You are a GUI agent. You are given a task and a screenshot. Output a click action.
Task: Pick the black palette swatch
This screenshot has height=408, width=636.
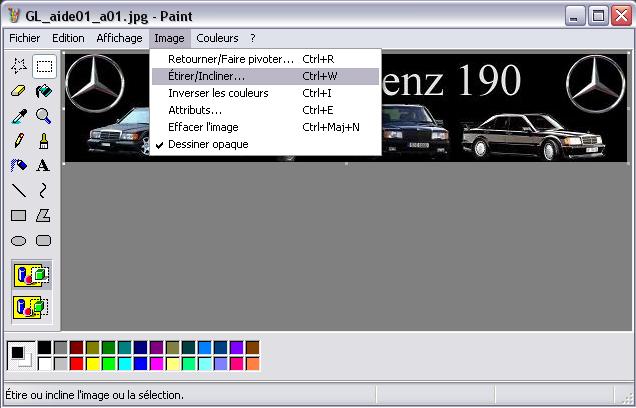point(45,348)
